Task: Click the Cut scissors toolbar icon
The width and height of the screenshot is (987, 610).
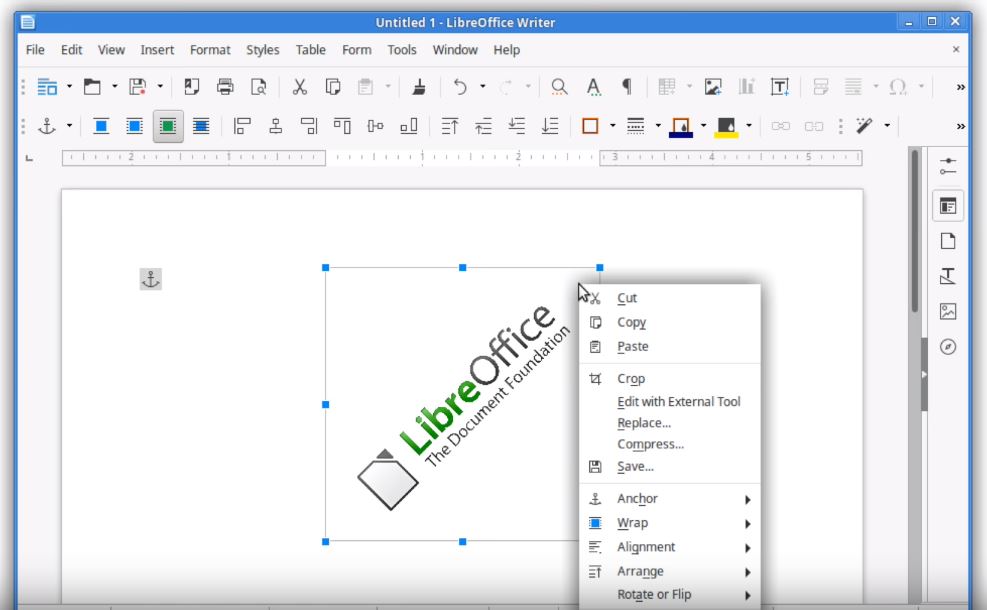Action: pyautogui.click(x=300, y=86)
